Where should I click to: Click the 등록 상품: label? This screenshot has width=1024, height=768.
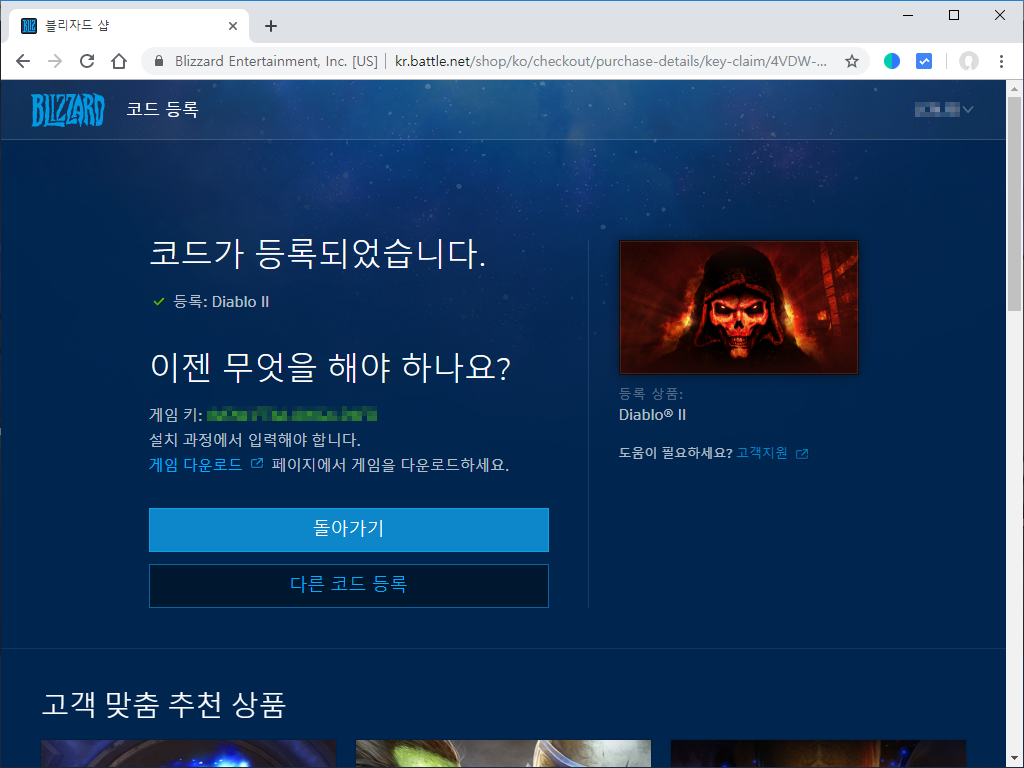(650, 394)
